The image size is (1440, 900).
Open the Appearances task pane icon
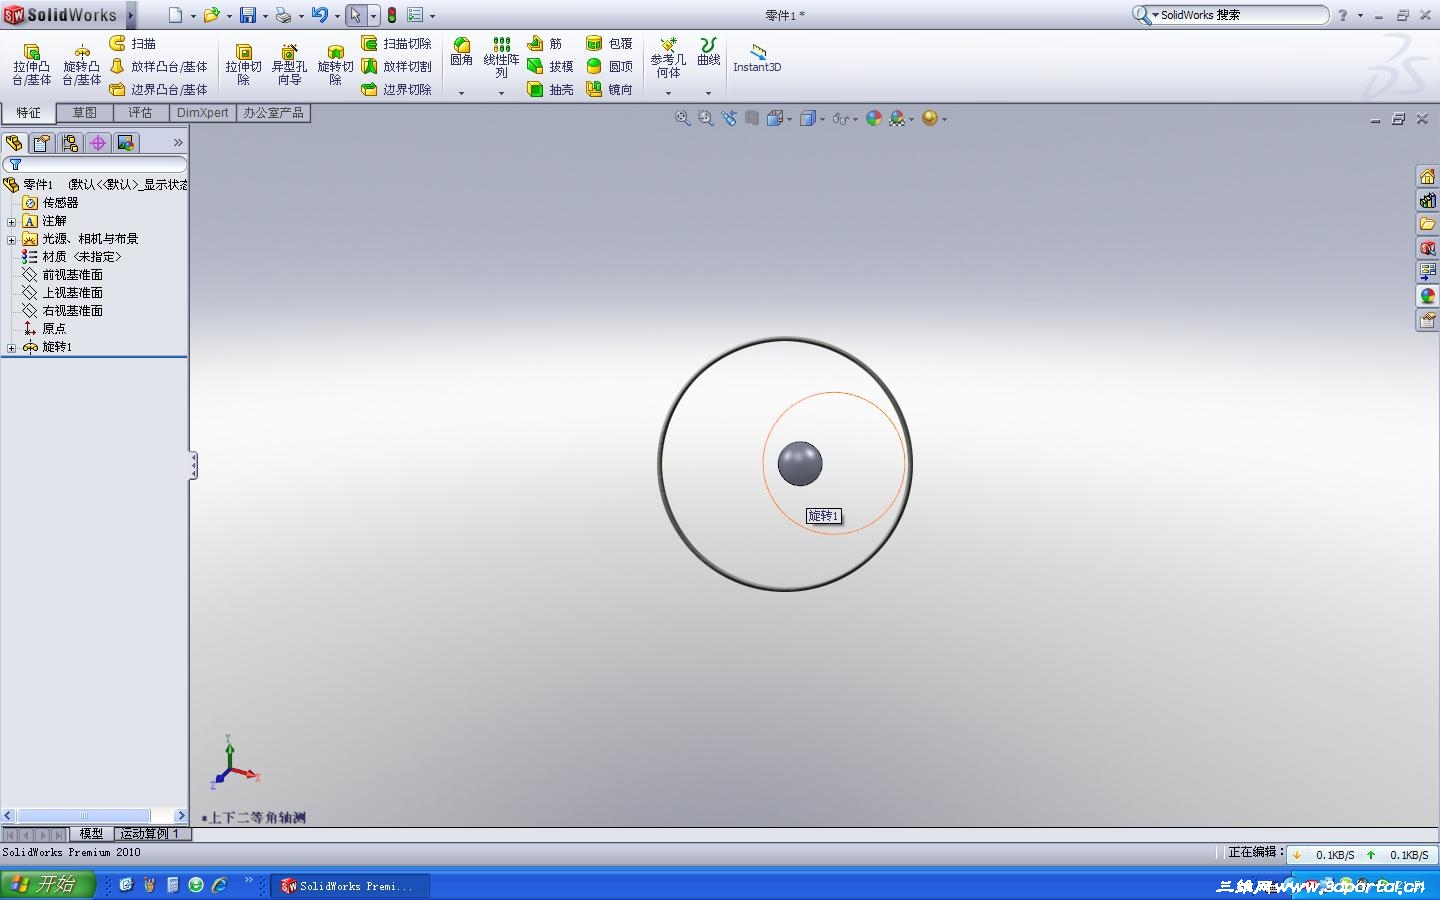point(1427,296)
